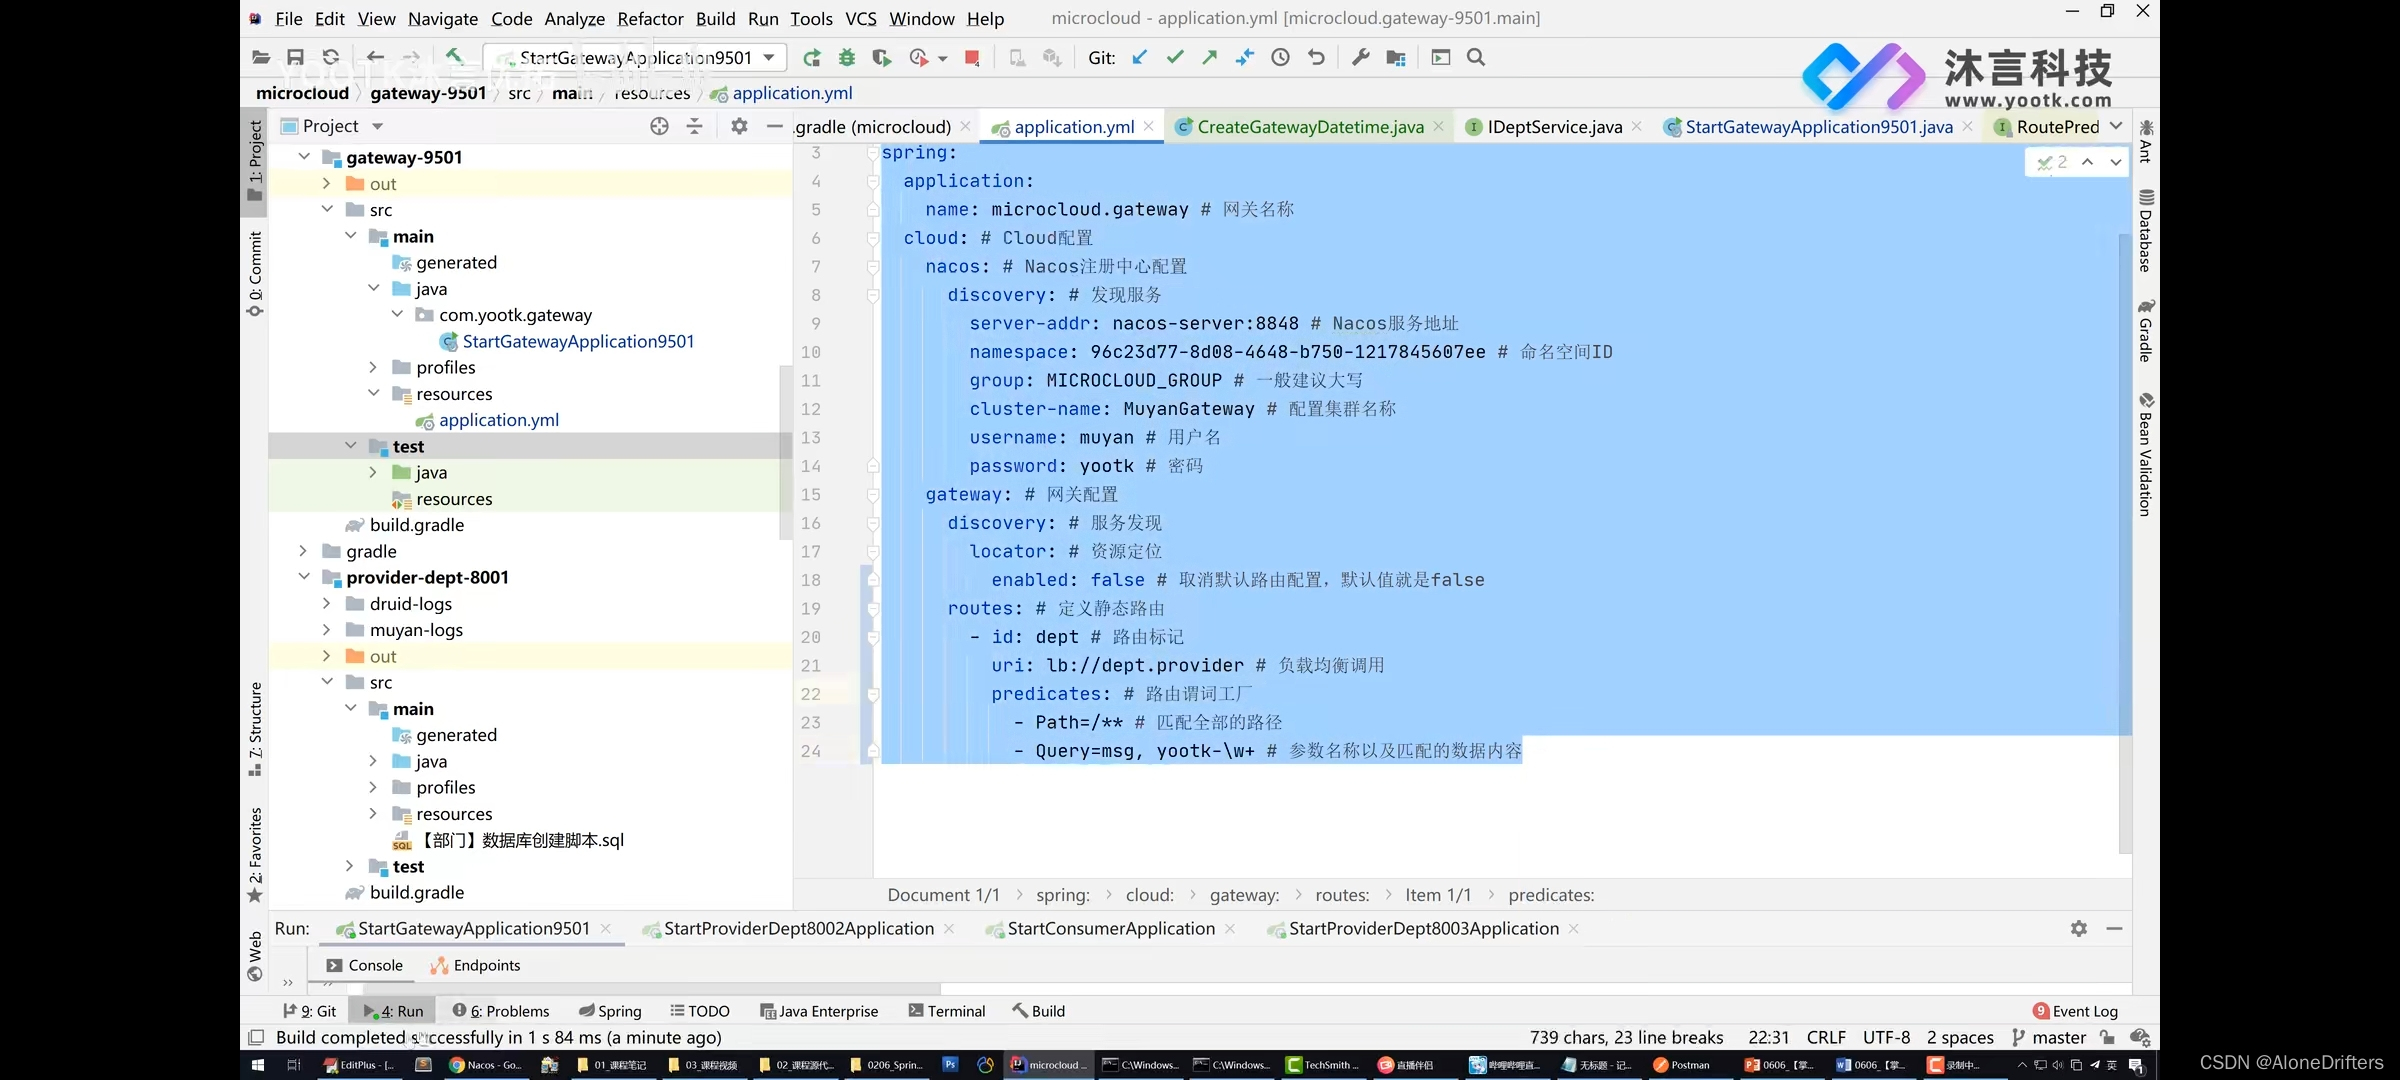The height and width of the screenshot is (1080, 2400).
Task: Click the Save All toolbar icon
Action: coord(295,58)
